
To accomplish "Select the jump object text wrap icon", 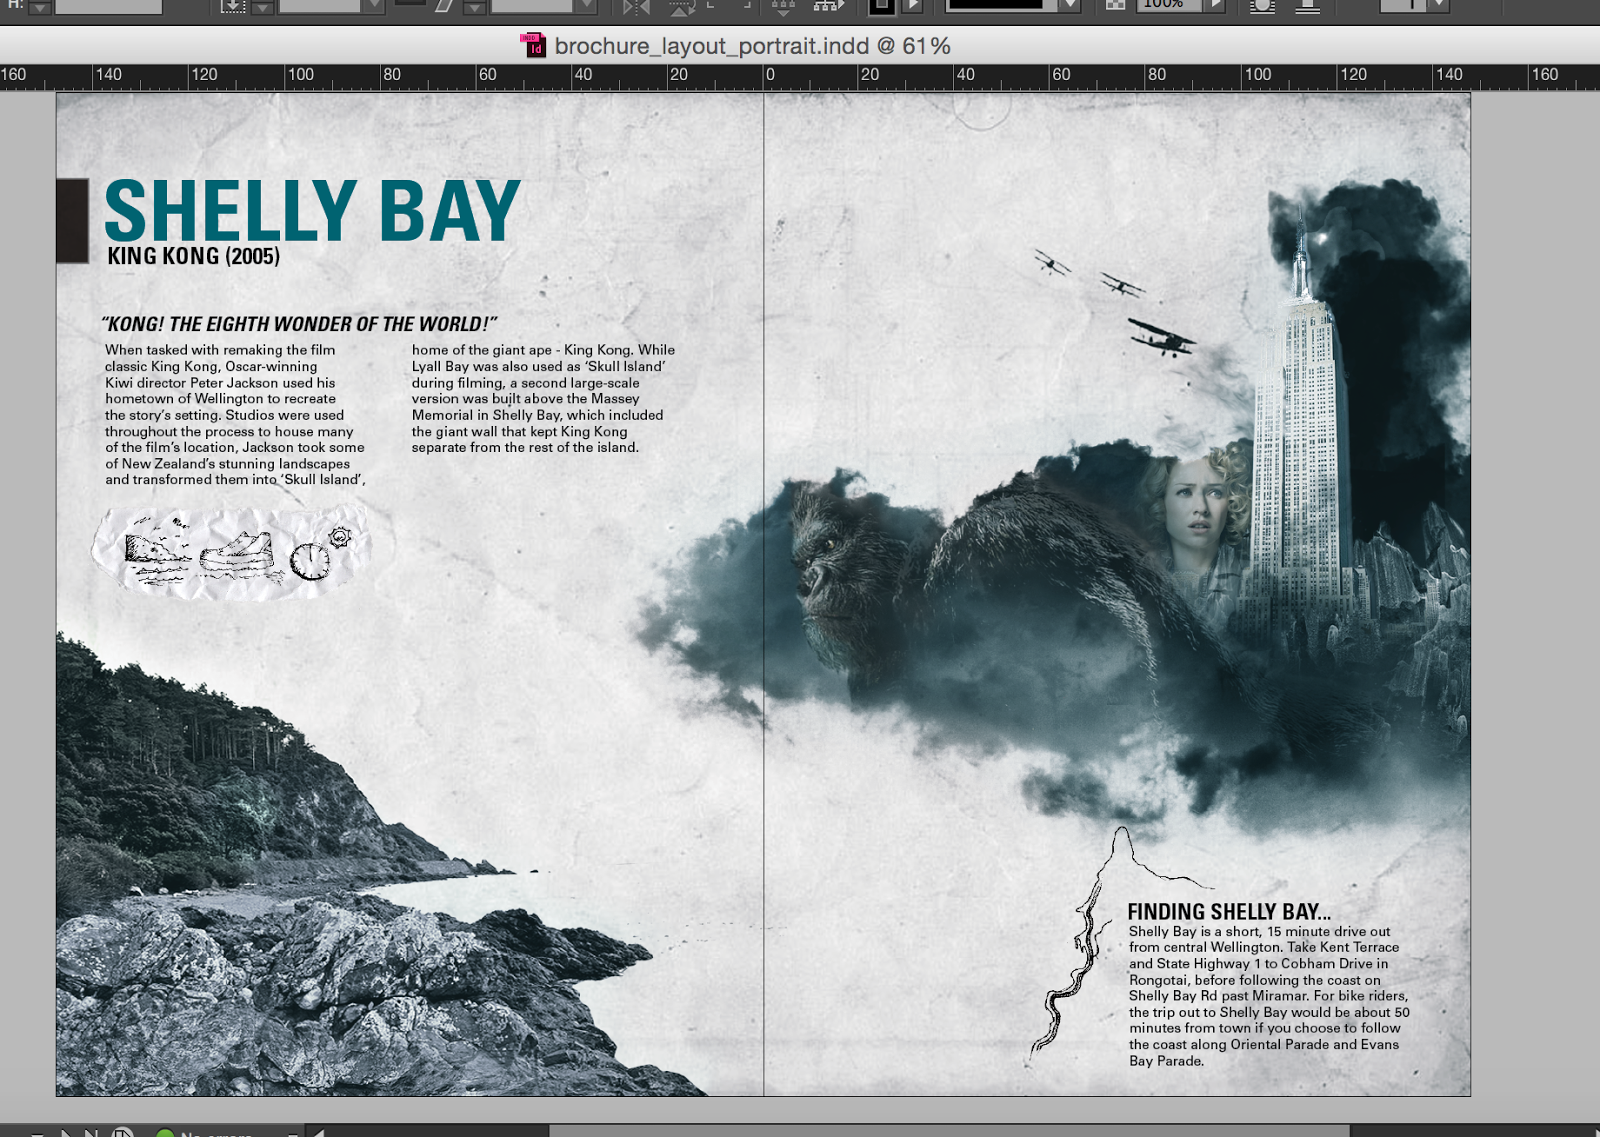I will click(x=1307, y=6).
